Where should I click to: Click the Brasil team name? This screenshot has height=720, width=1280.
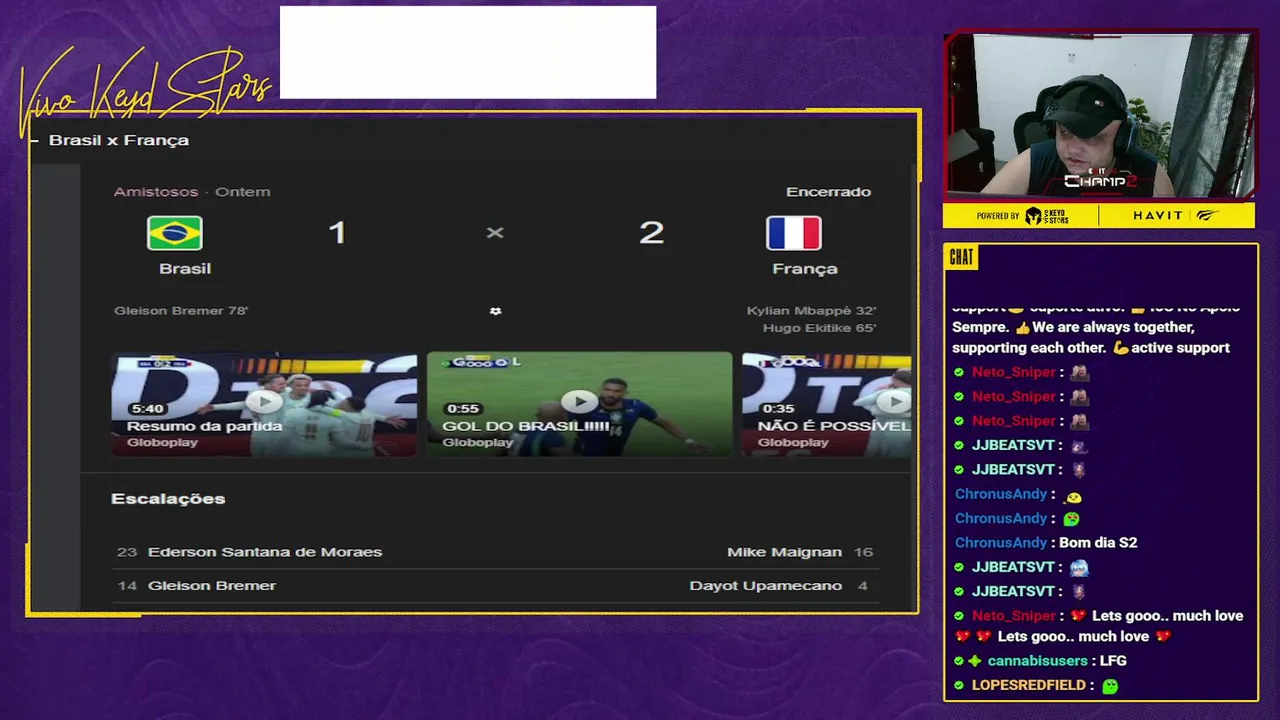tap(185, 268)
